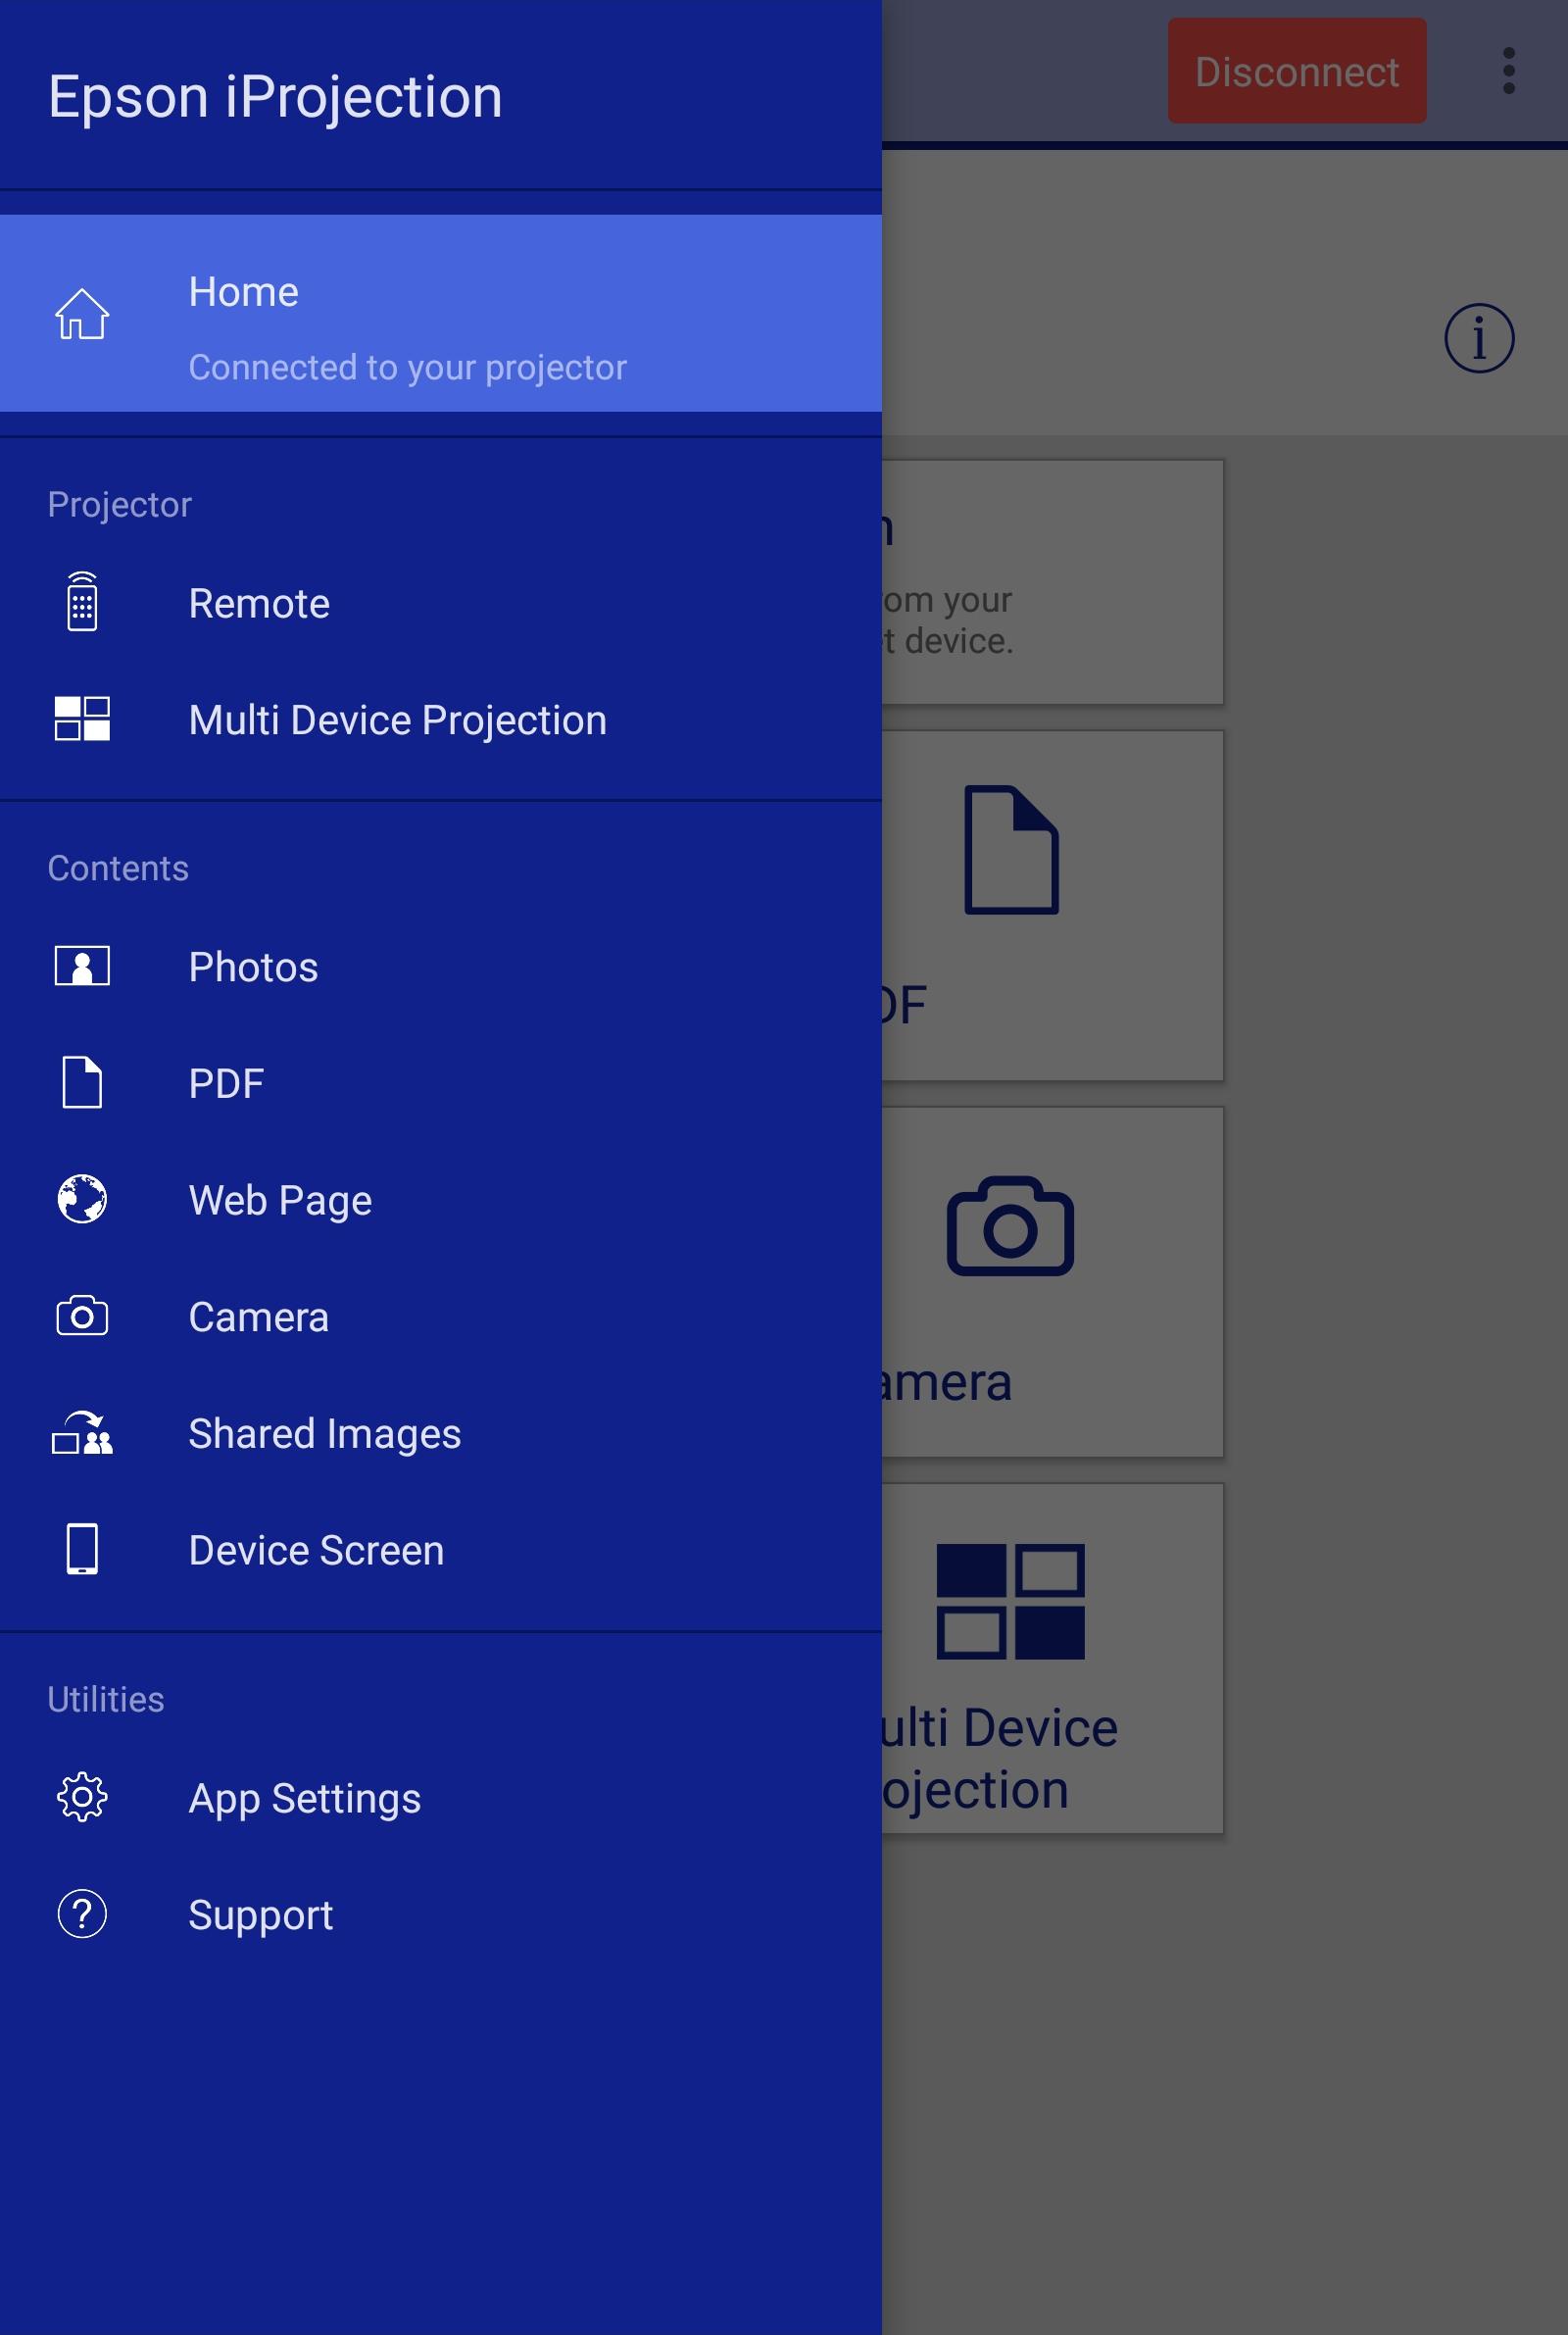Click the Home house icon
Image resolution: width=1568 pixels, height=2335 pixels.
(x=82, y=314)
